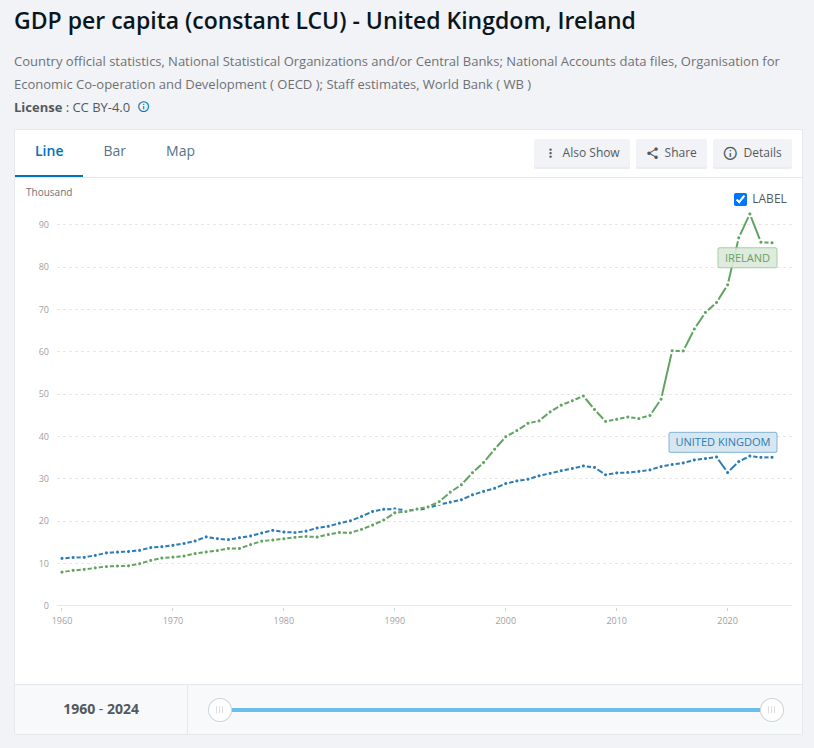Click the 90 y-axis value label
This screenshot has height=748, width=814.
44,225
